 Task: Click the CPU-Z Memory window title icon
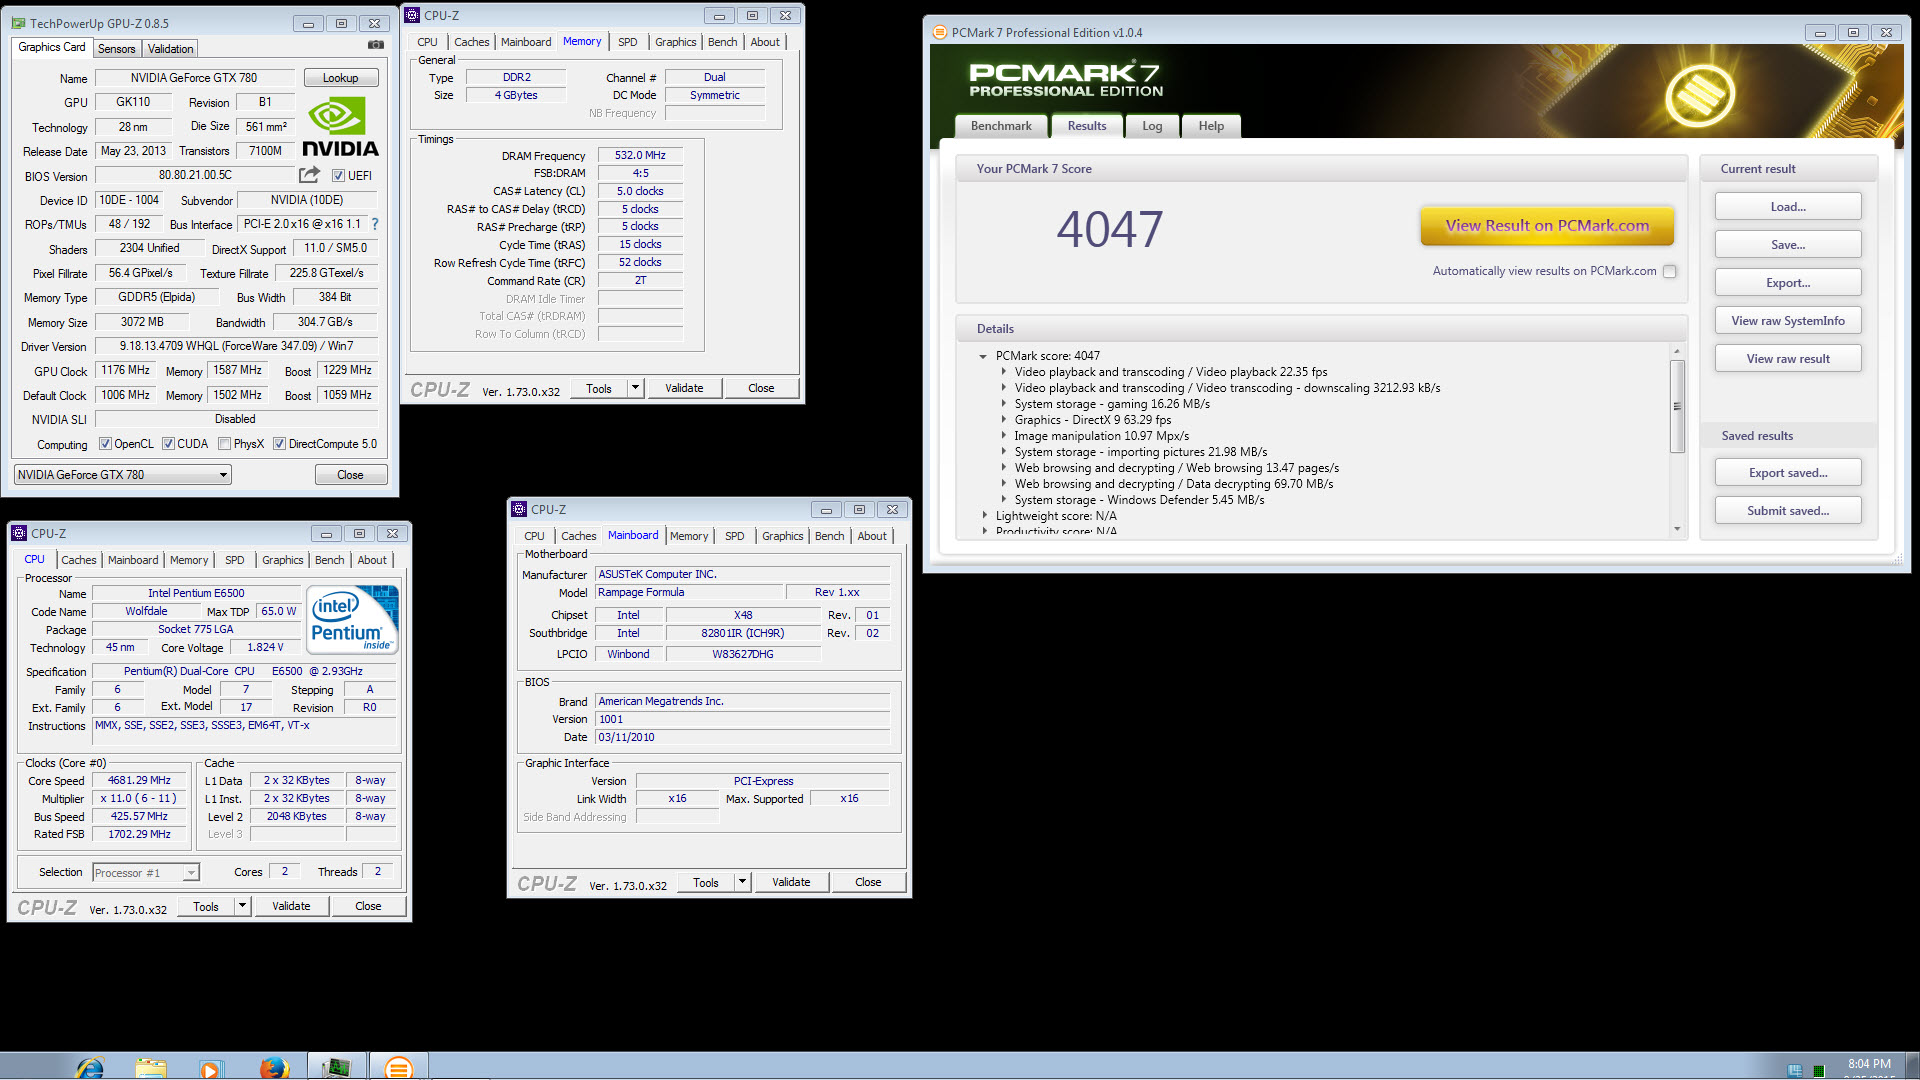412,15
